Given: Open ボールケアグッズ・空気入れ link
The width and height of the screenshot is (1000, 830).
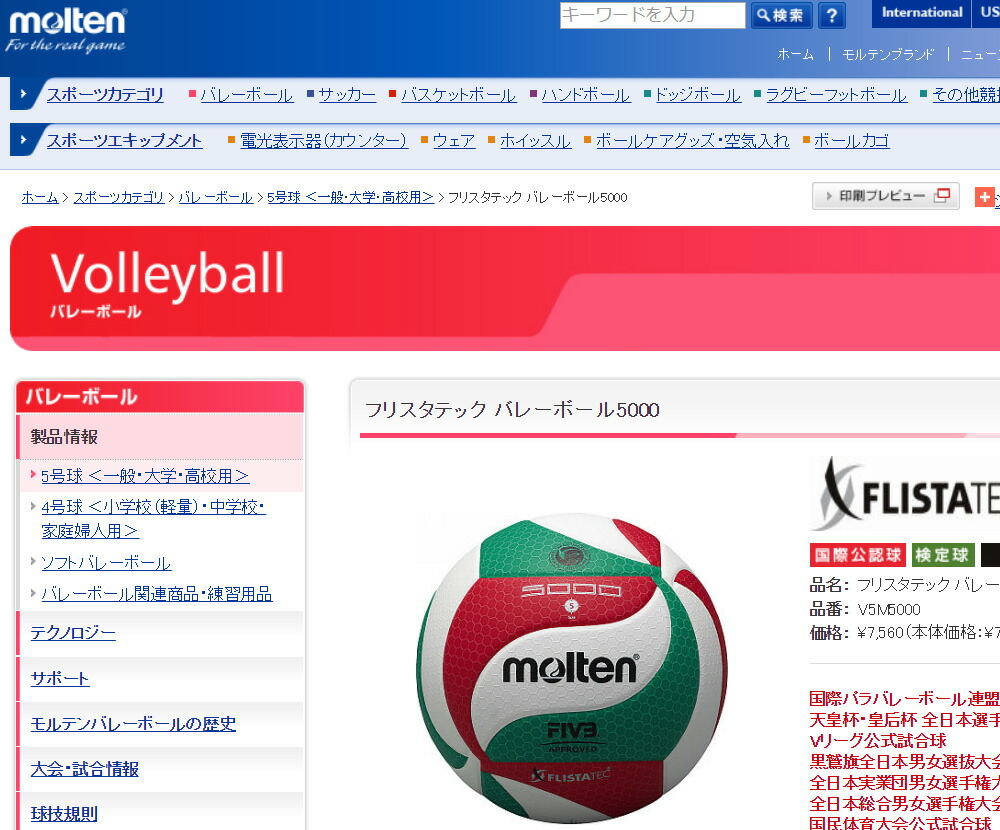Looking at the screenshot, I should pos(693,141).
